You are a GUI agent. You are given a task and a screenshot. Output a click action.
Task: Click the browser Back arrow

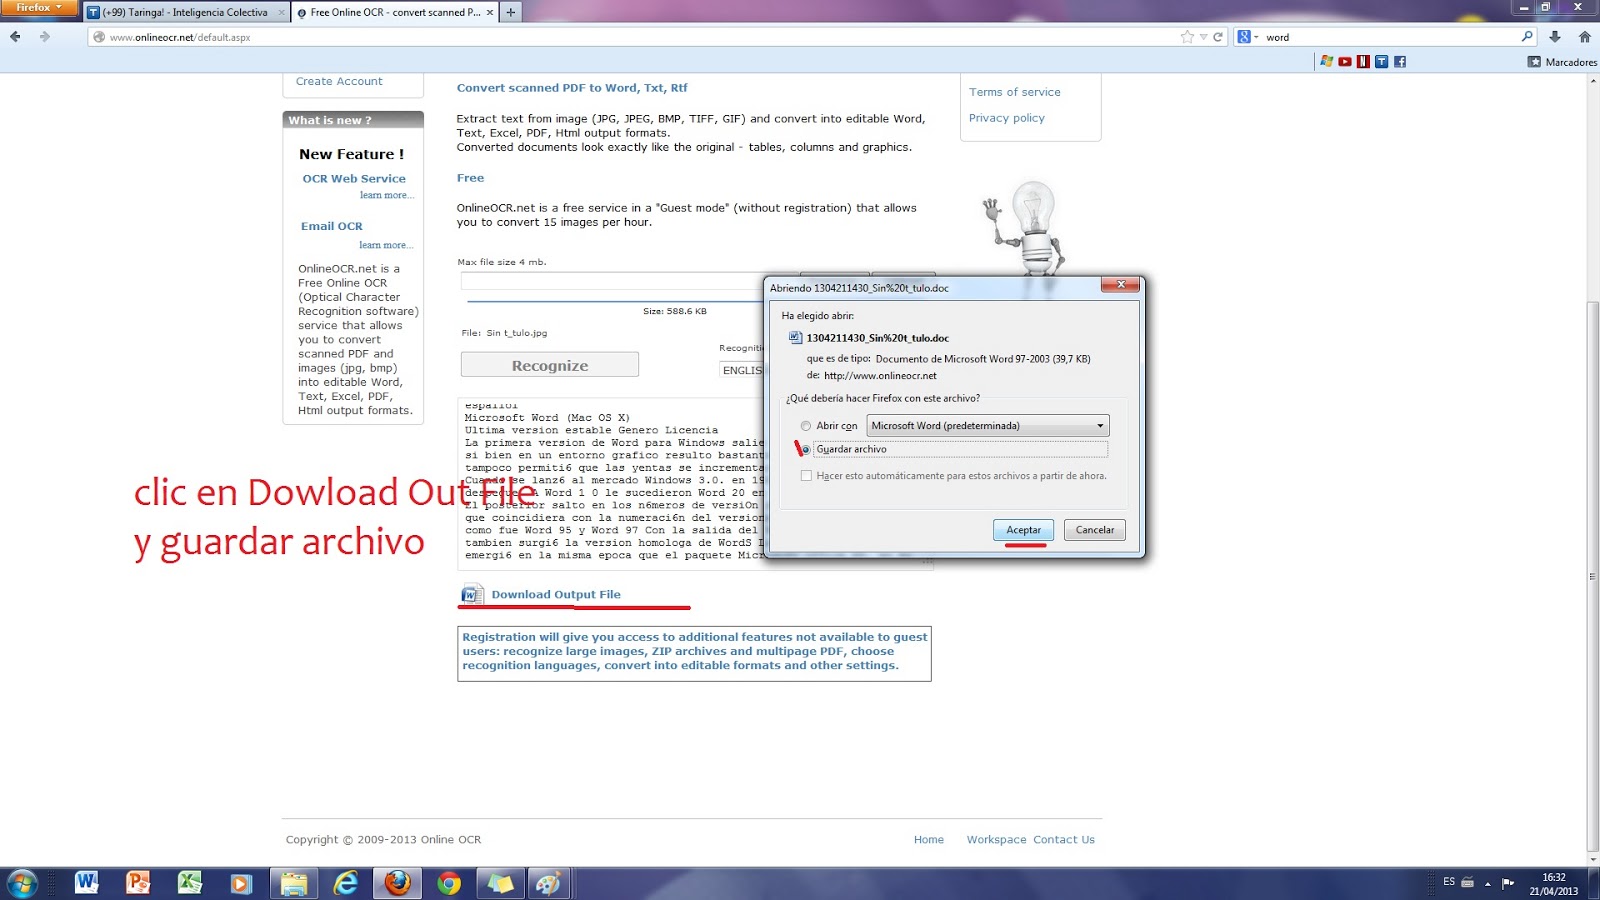coord(15,37)
